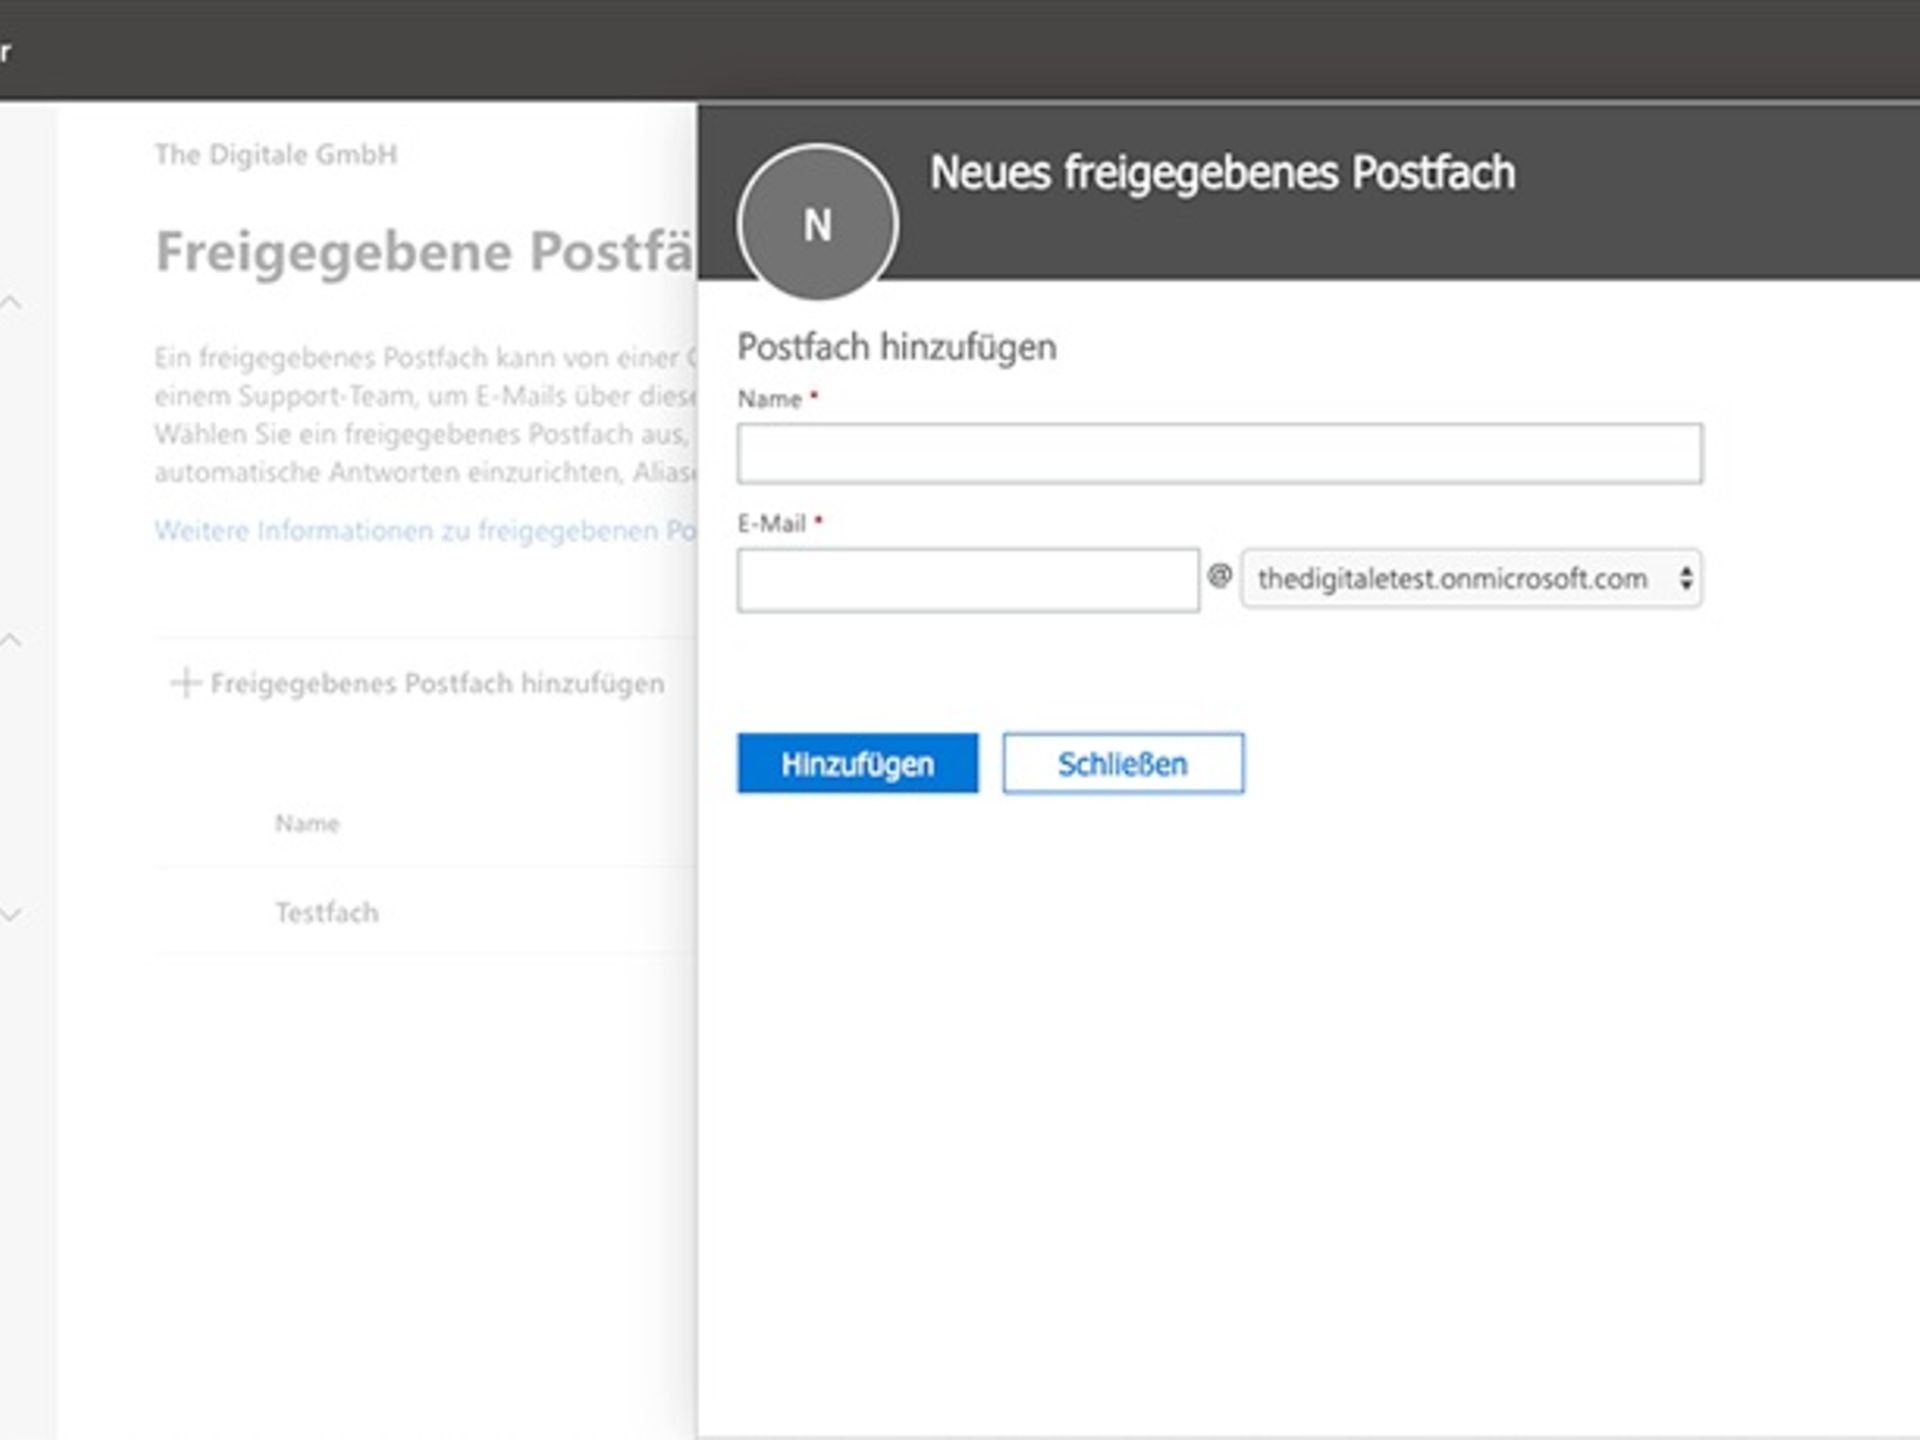
Task: Click the Name column header
Action: [307, 822]
